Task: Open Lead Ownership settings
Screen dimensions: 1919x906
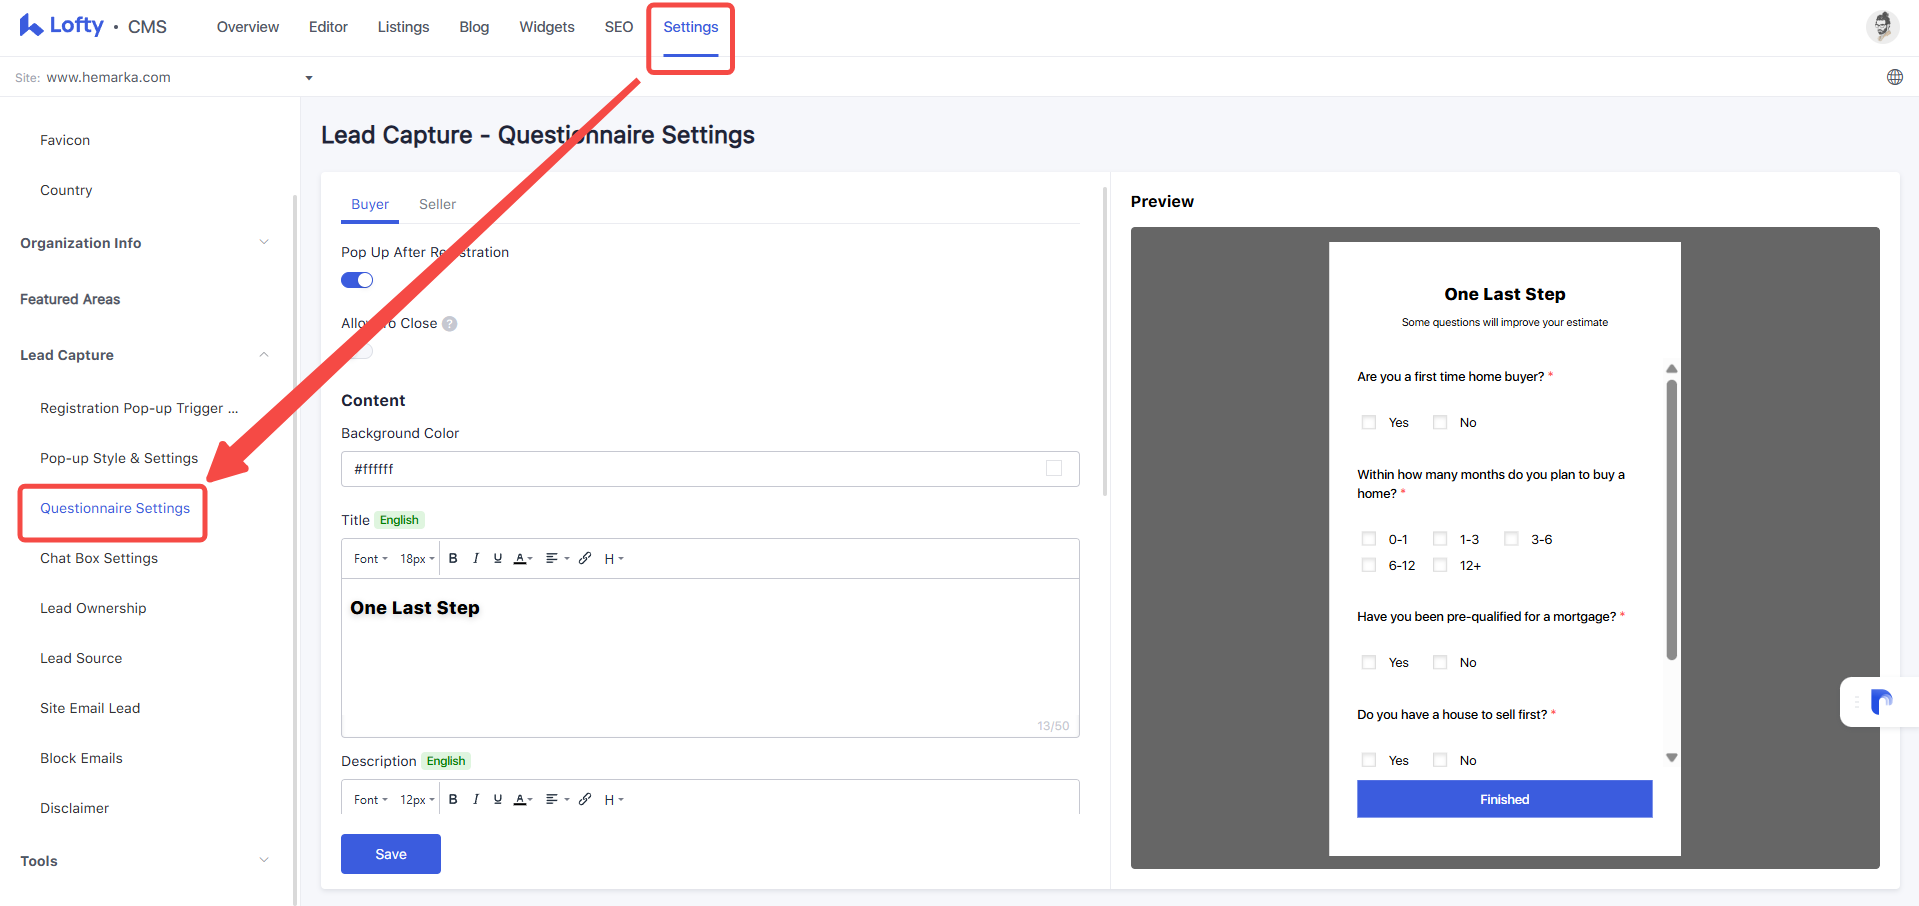Action: point(93,608)
